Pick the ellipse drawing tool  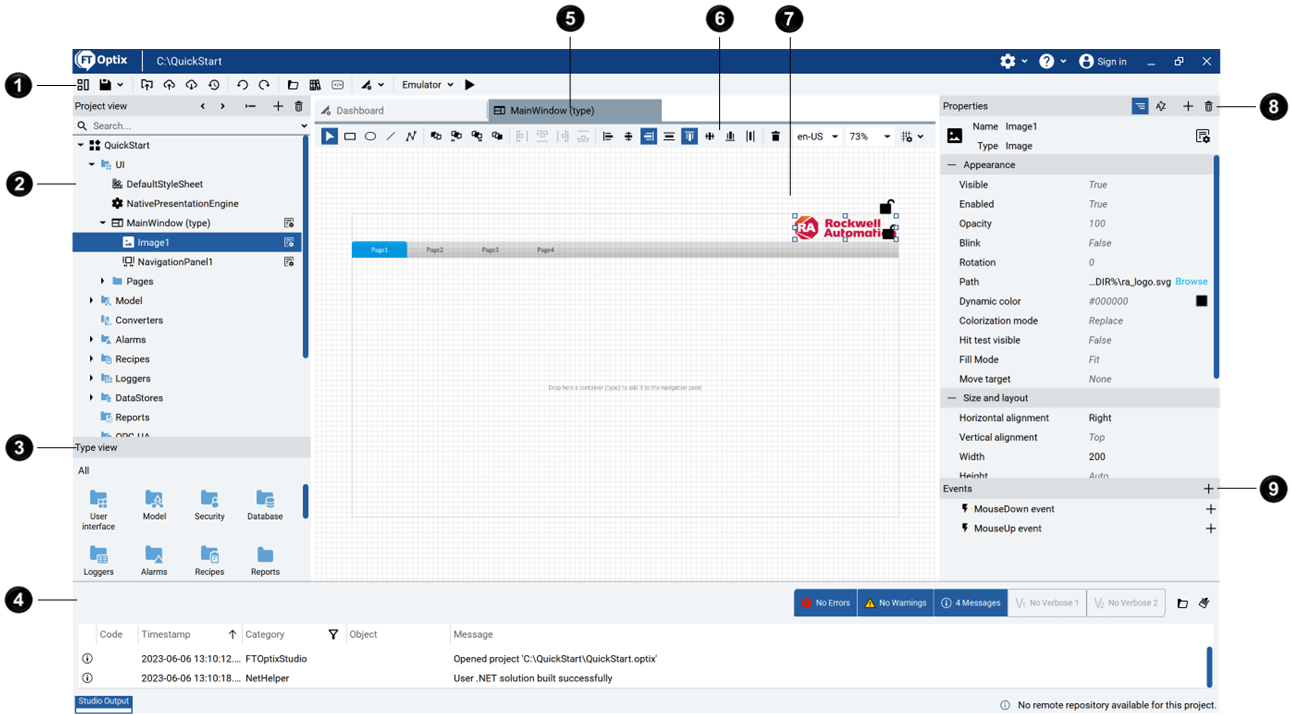(x=370, y=137)
